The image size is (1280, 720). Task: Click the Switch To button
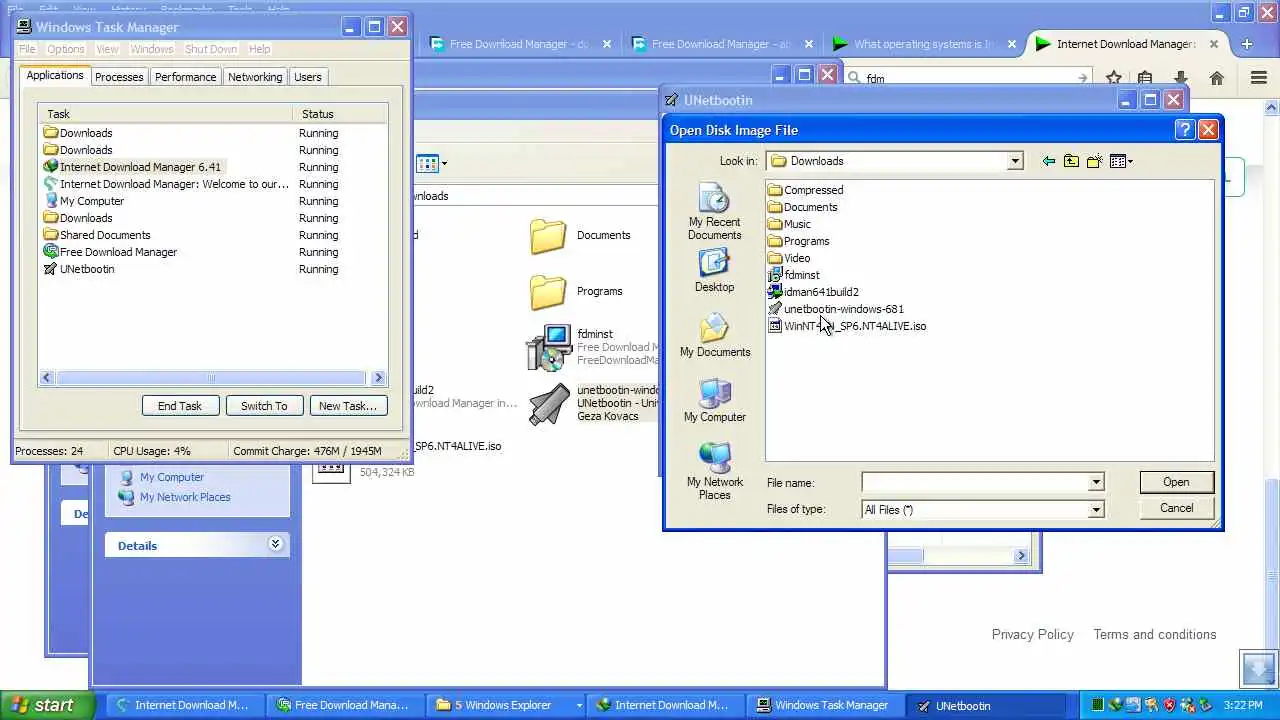coord(264,406)
